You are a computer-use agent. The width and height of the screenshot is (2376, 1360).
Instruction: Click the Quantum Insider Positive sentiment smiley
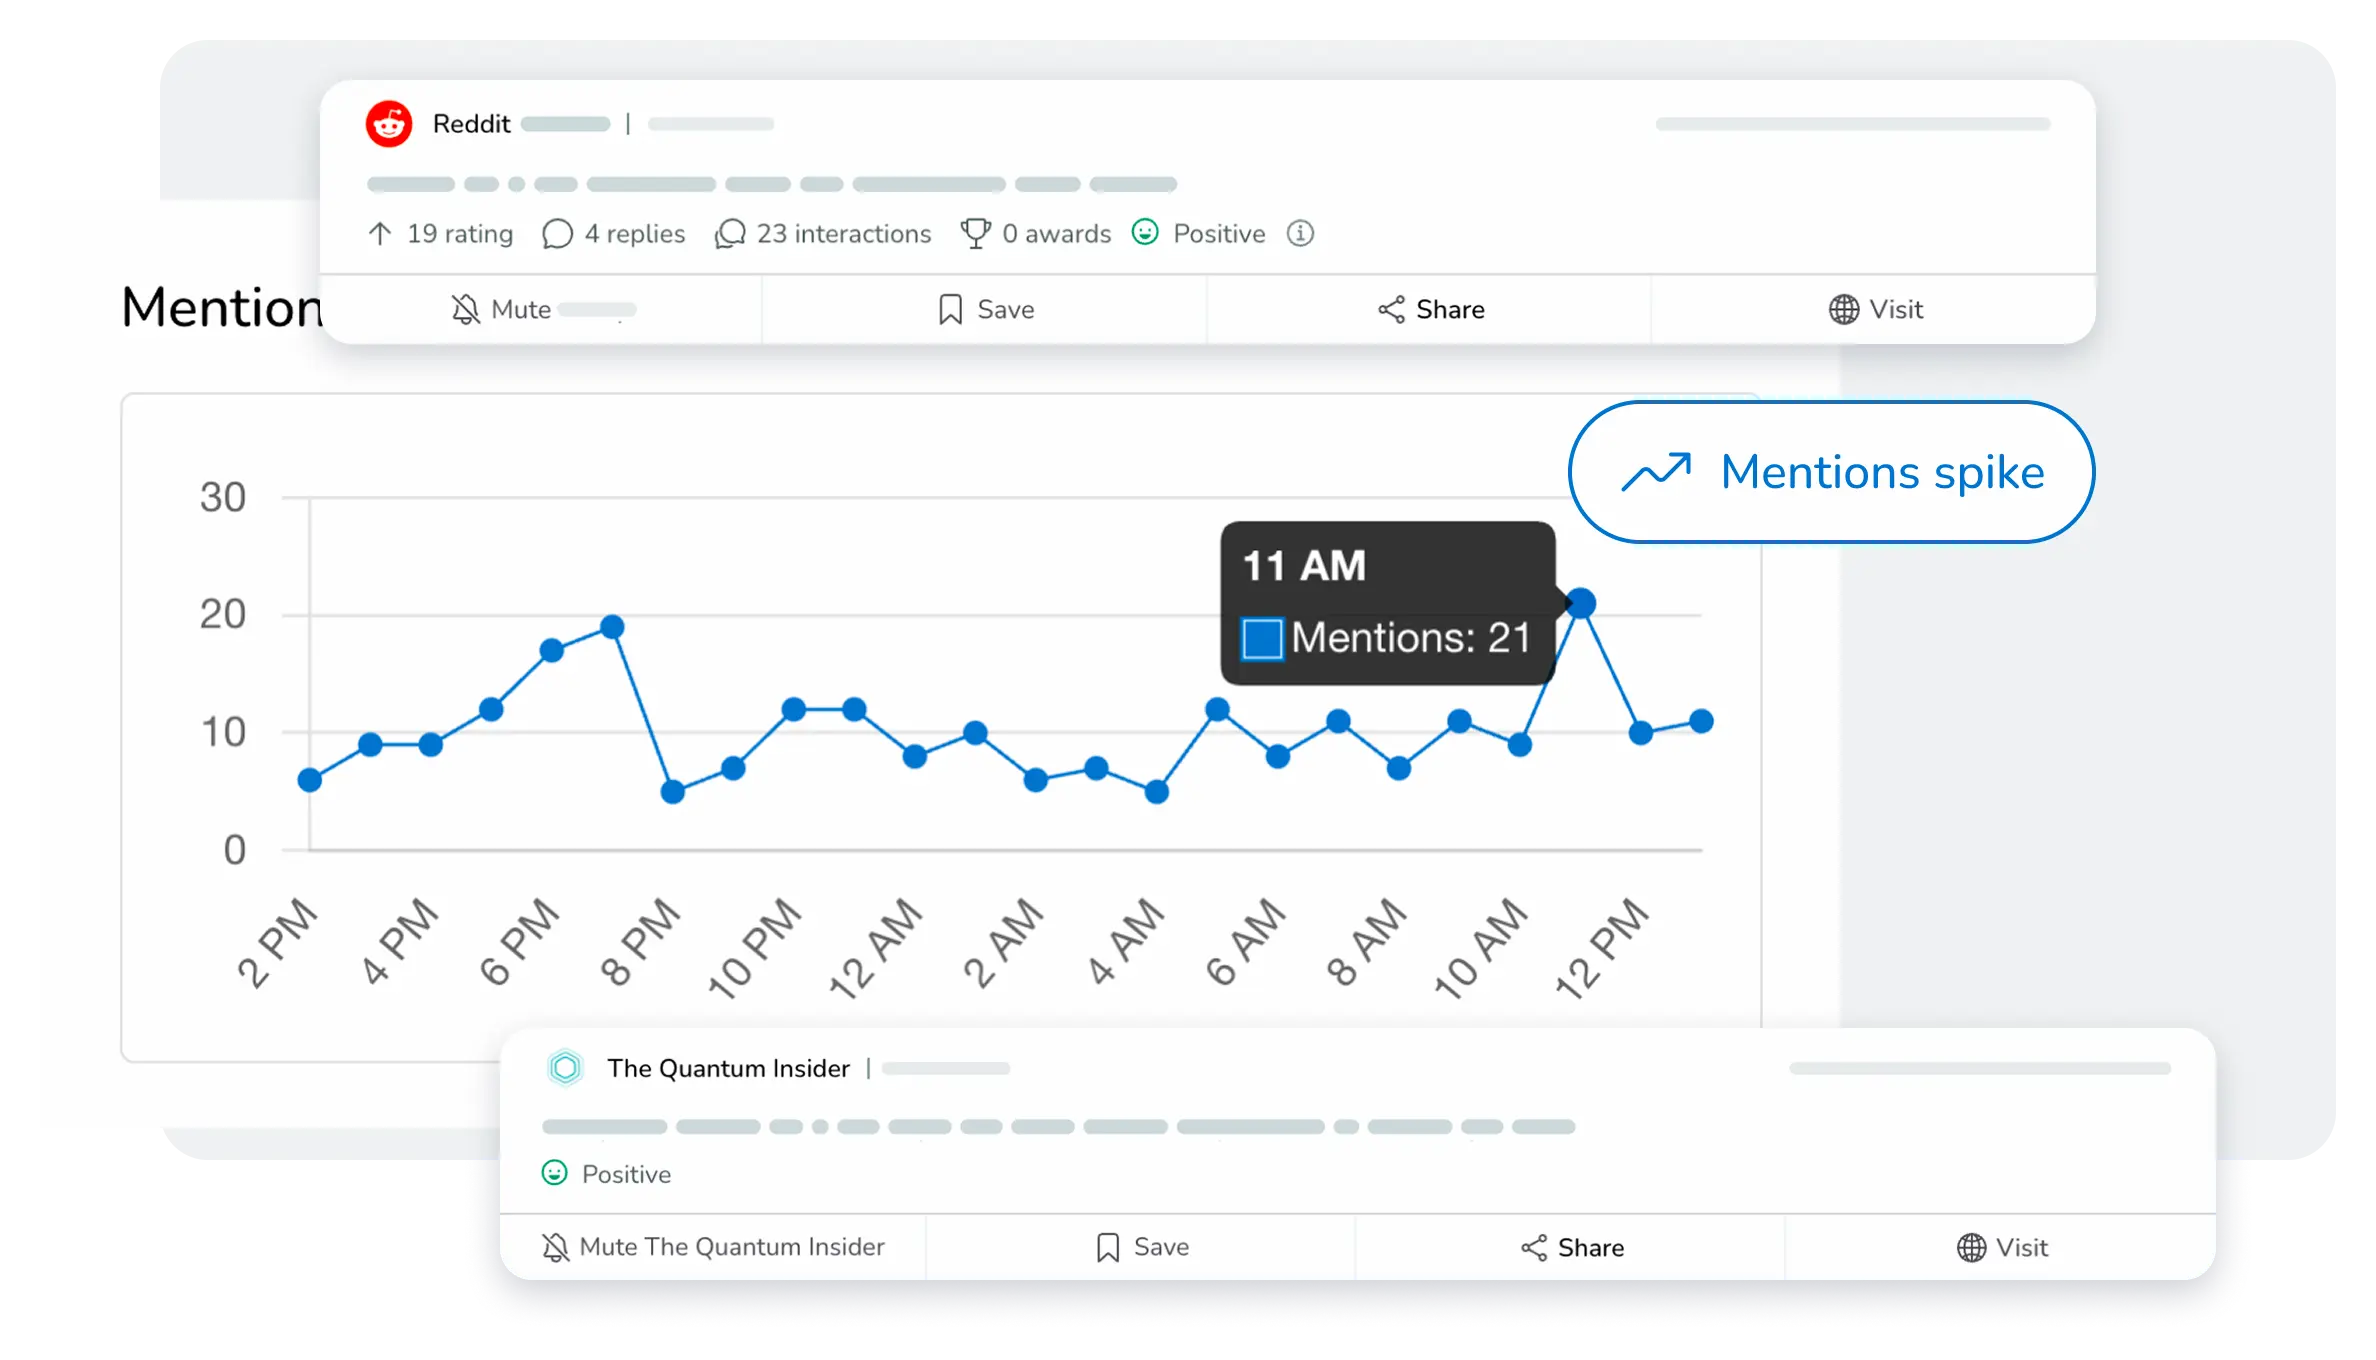[x=555, y=1173]
